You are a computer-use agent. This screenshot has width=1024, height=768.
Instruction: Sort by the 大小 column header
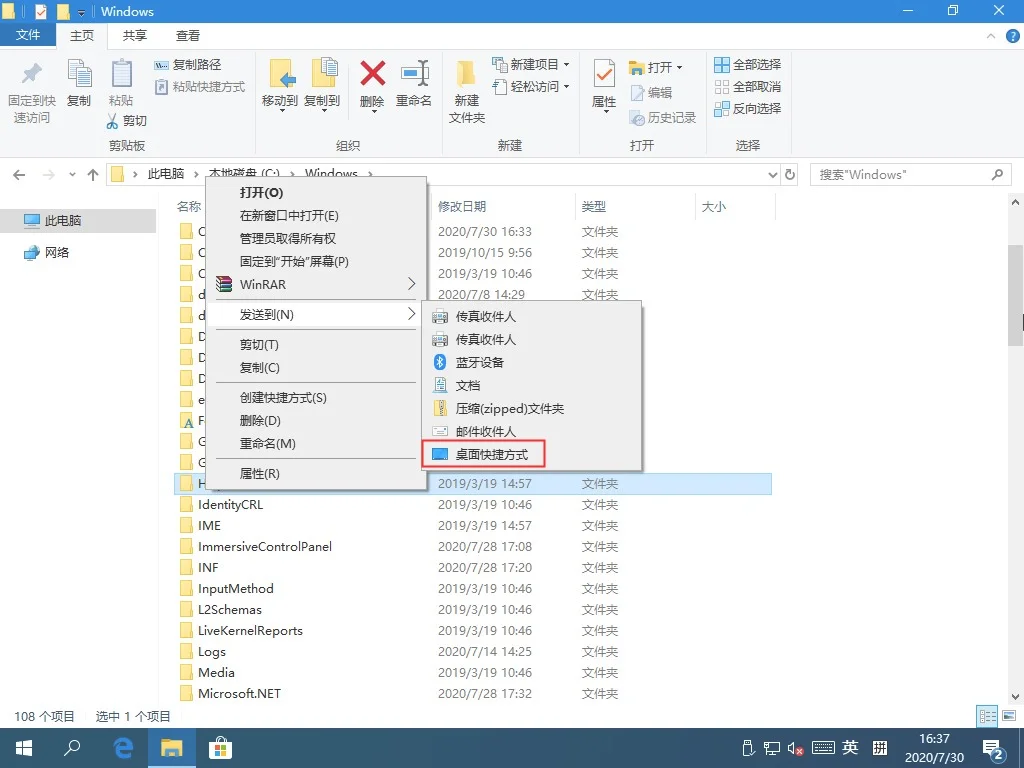pos(713,206)
